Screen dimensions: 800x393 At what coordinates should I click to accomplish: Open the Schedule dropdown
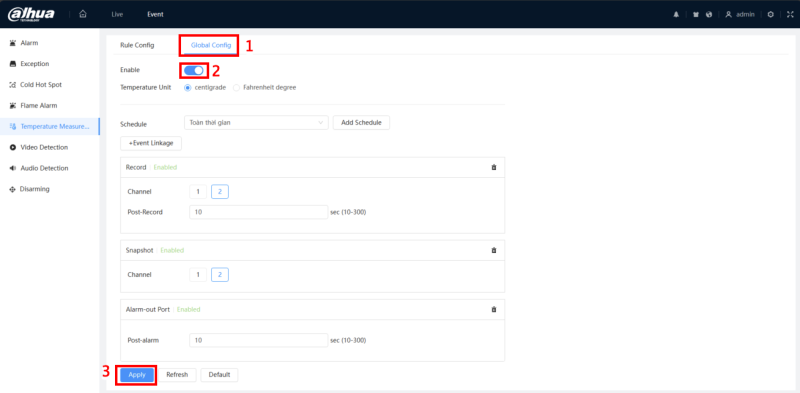[x=256, y=122]
